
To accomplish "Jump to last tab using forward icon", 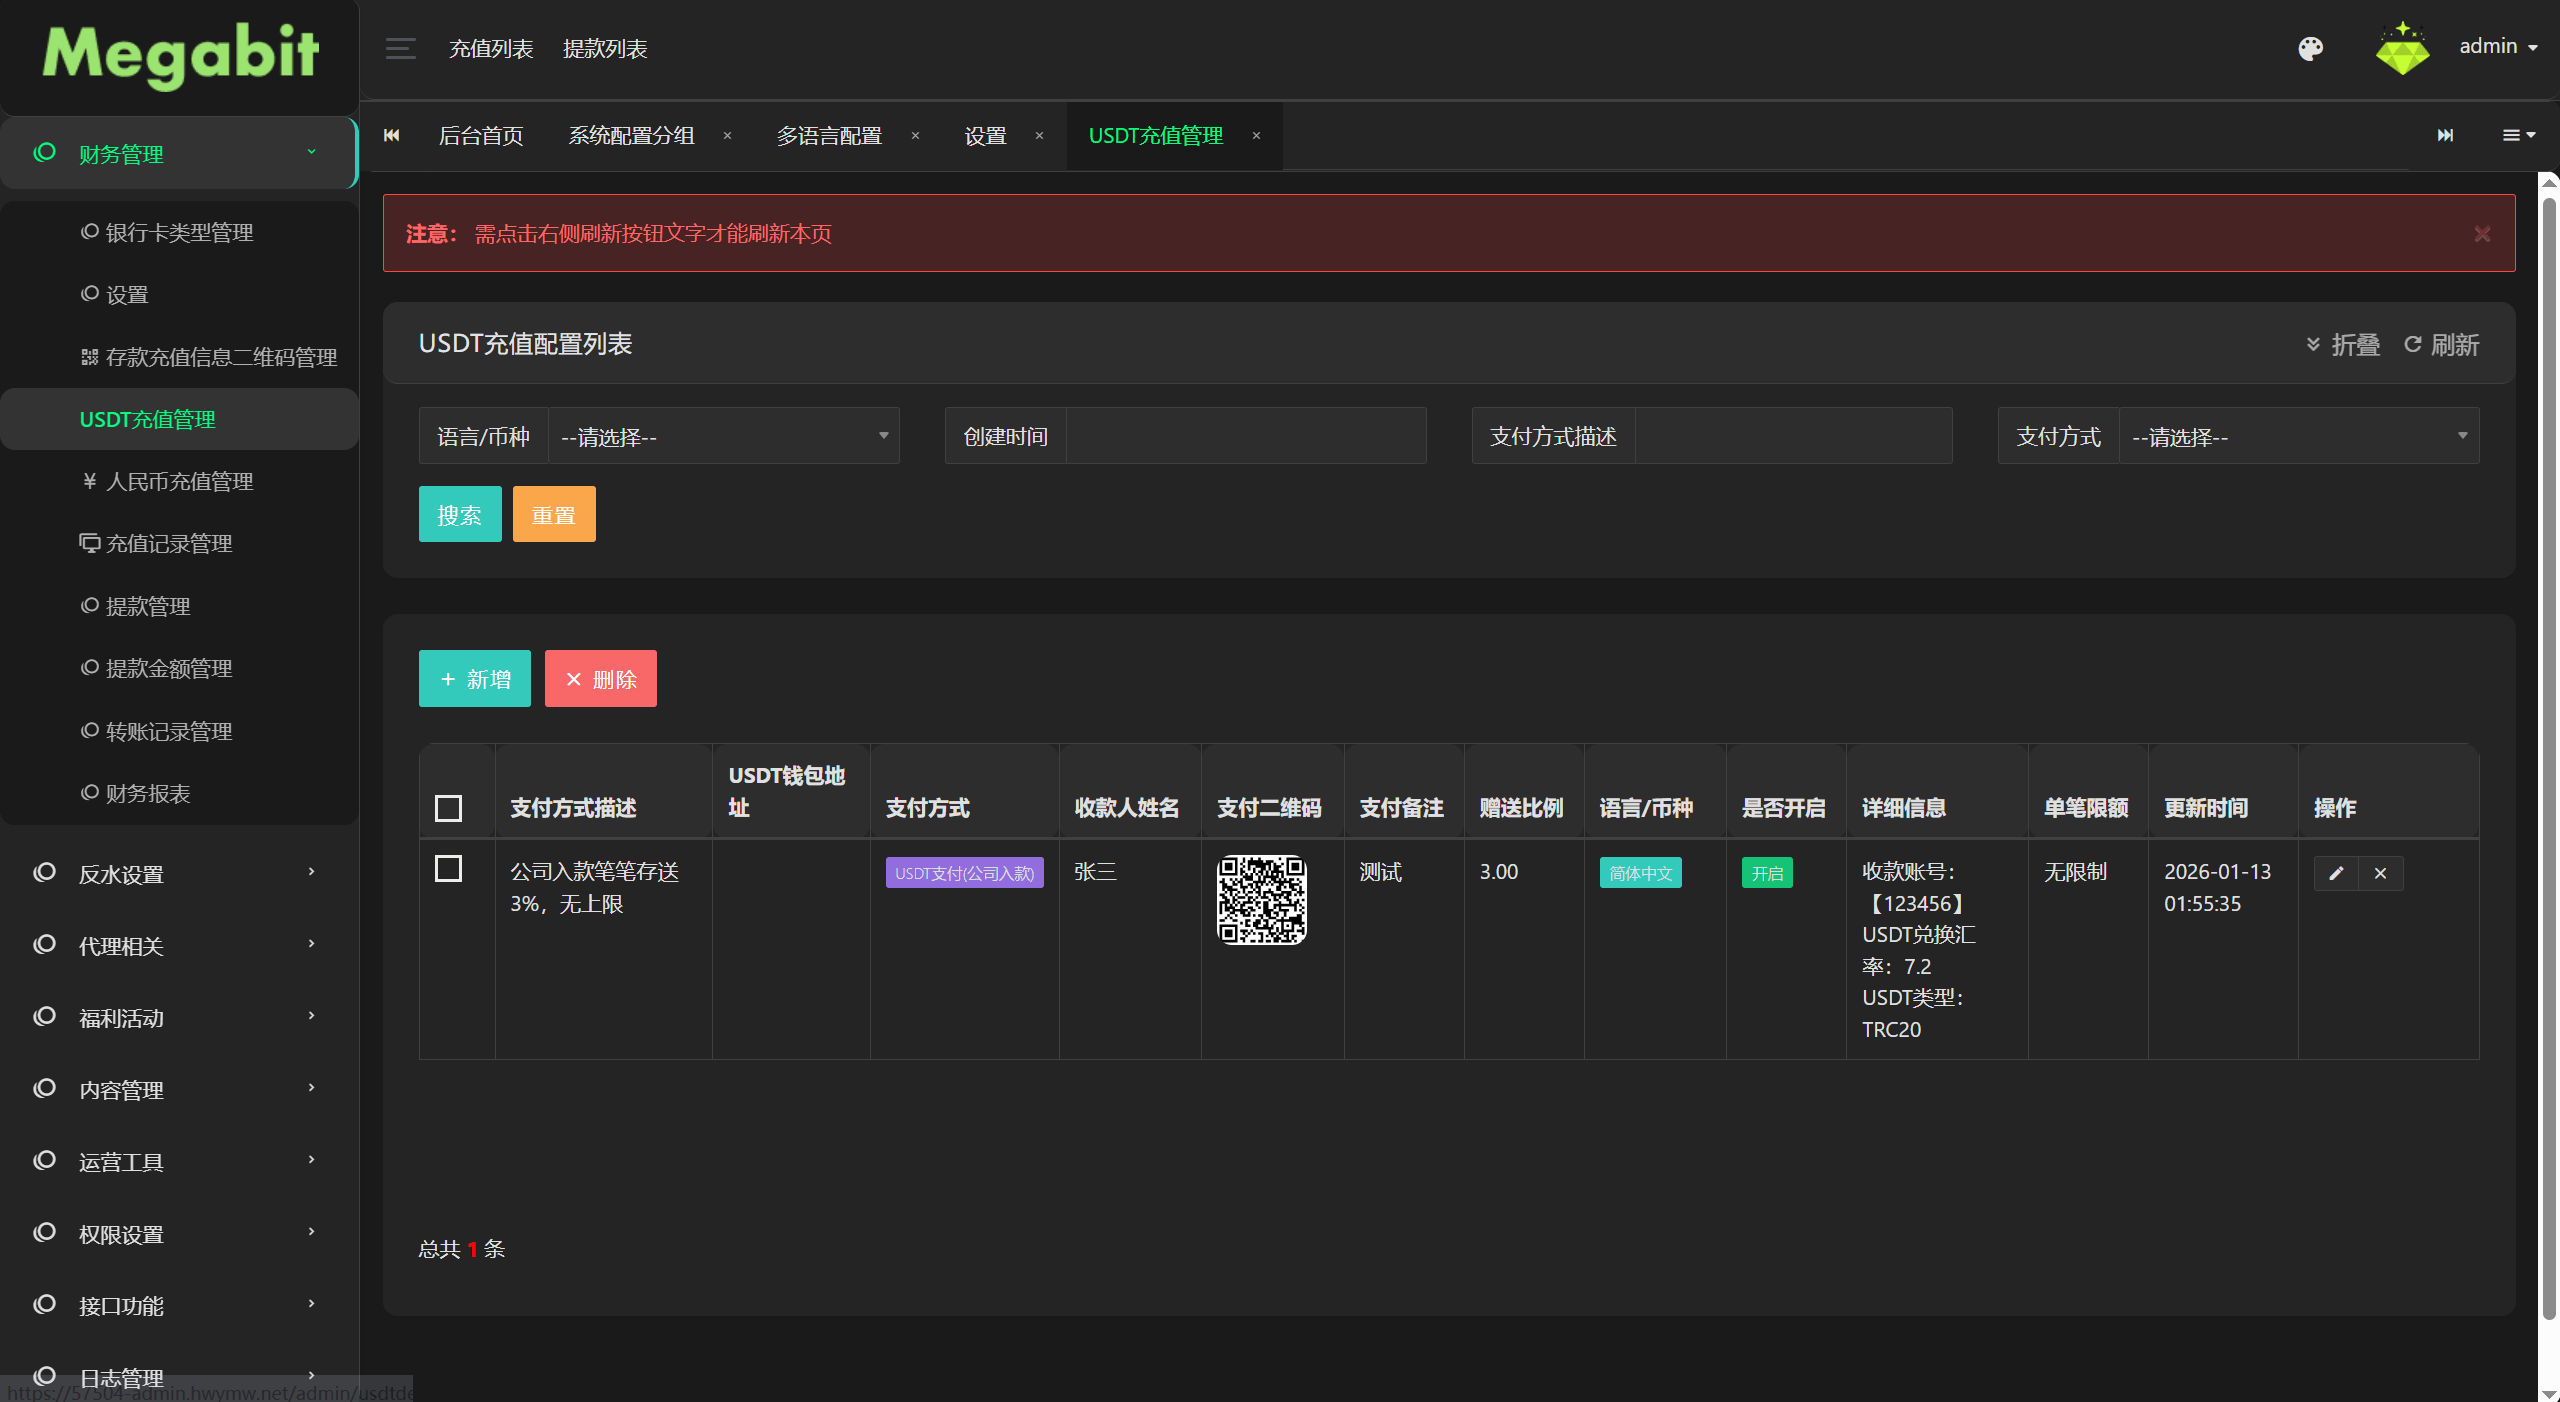I will click(x=2445, y=135).
